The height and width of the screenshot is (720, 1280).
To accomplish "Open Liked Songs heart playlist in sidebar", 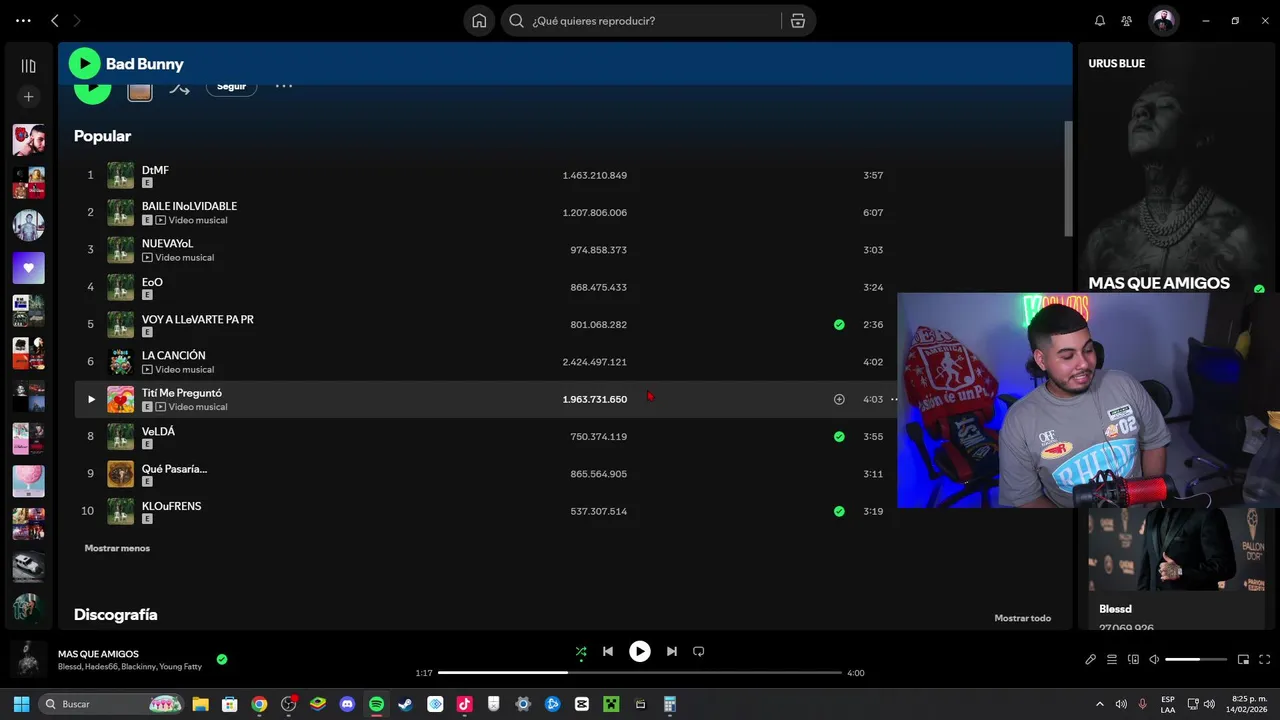I will pos(28,268).
